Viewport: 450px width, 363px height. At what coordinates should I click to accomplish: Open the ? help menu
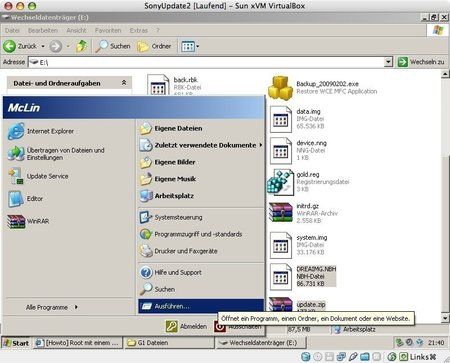(x=158, y=30)
